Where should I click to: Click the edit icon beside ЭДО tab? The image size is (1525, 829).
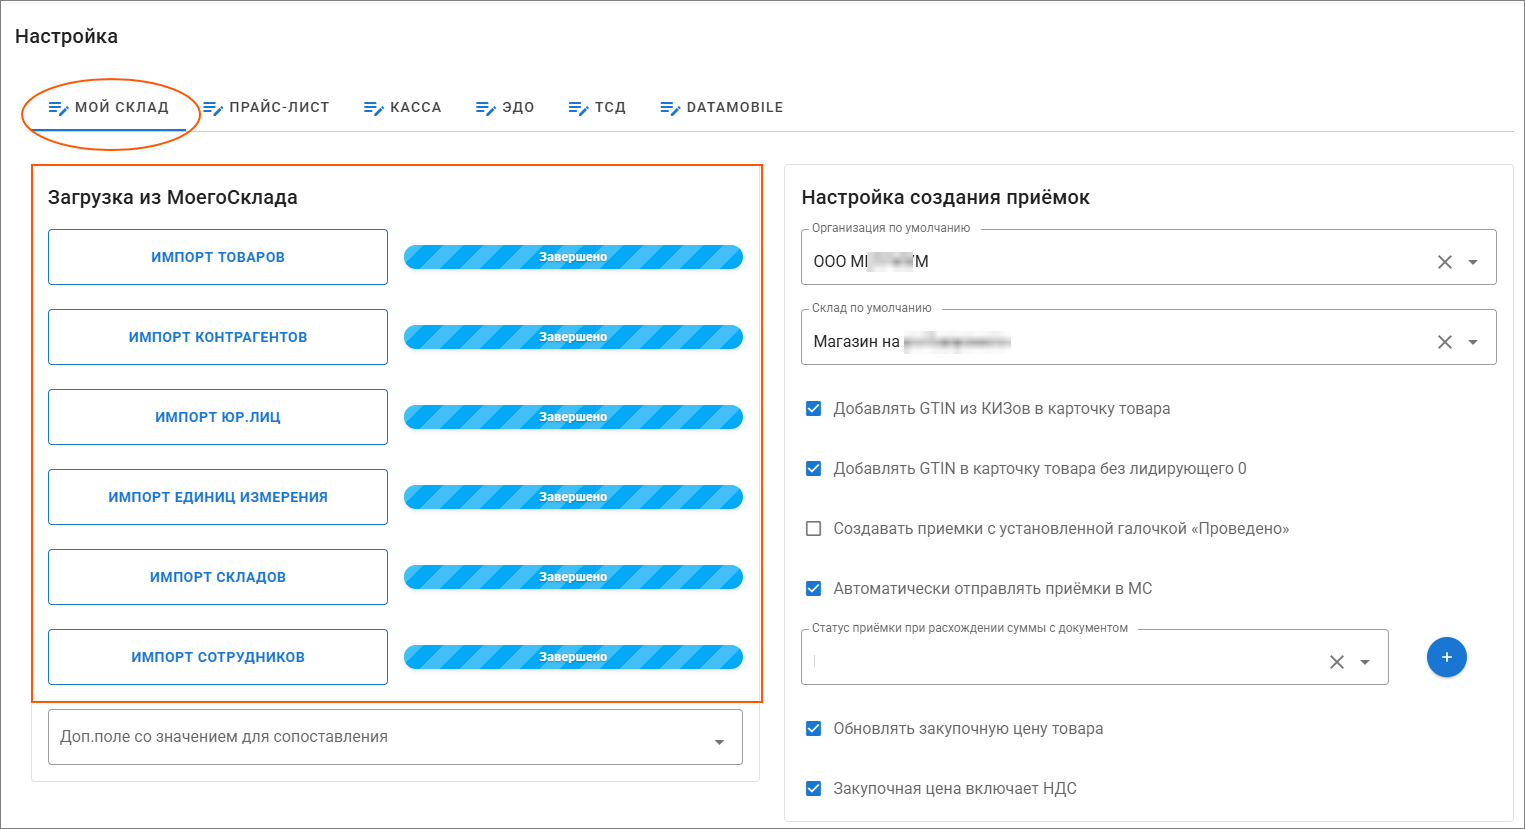(x=486, y=108)
